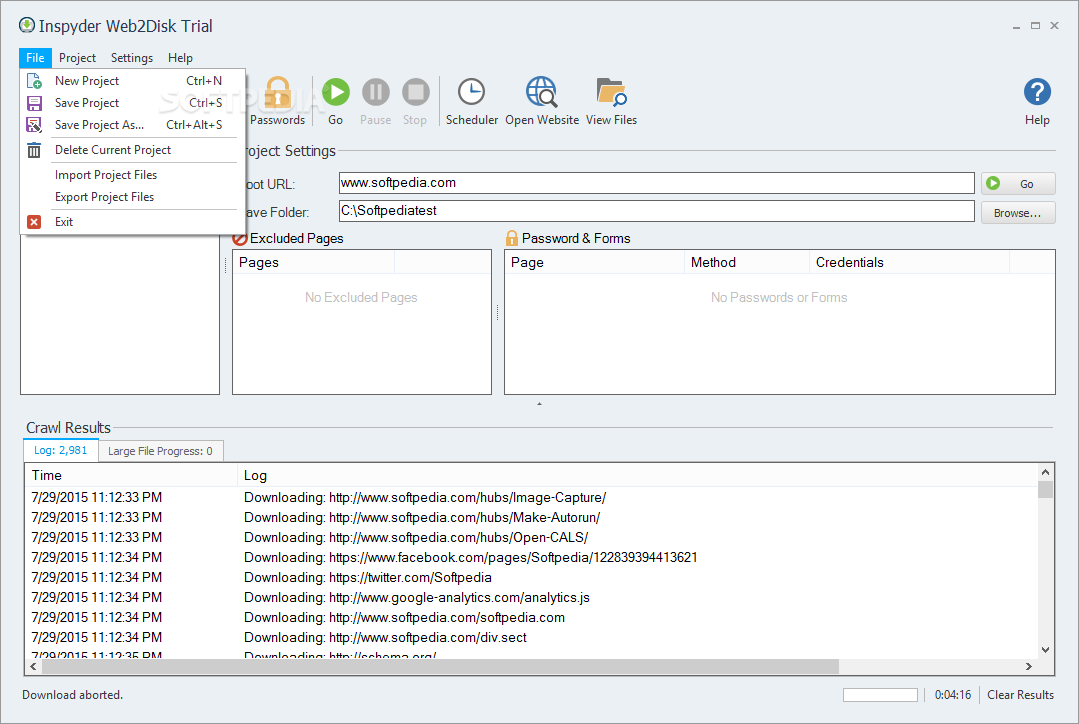Click the Inspyder Web2Disk app icon in title bar
The height and width of the screenshot is (724, 1079).
tap(27, 25)
